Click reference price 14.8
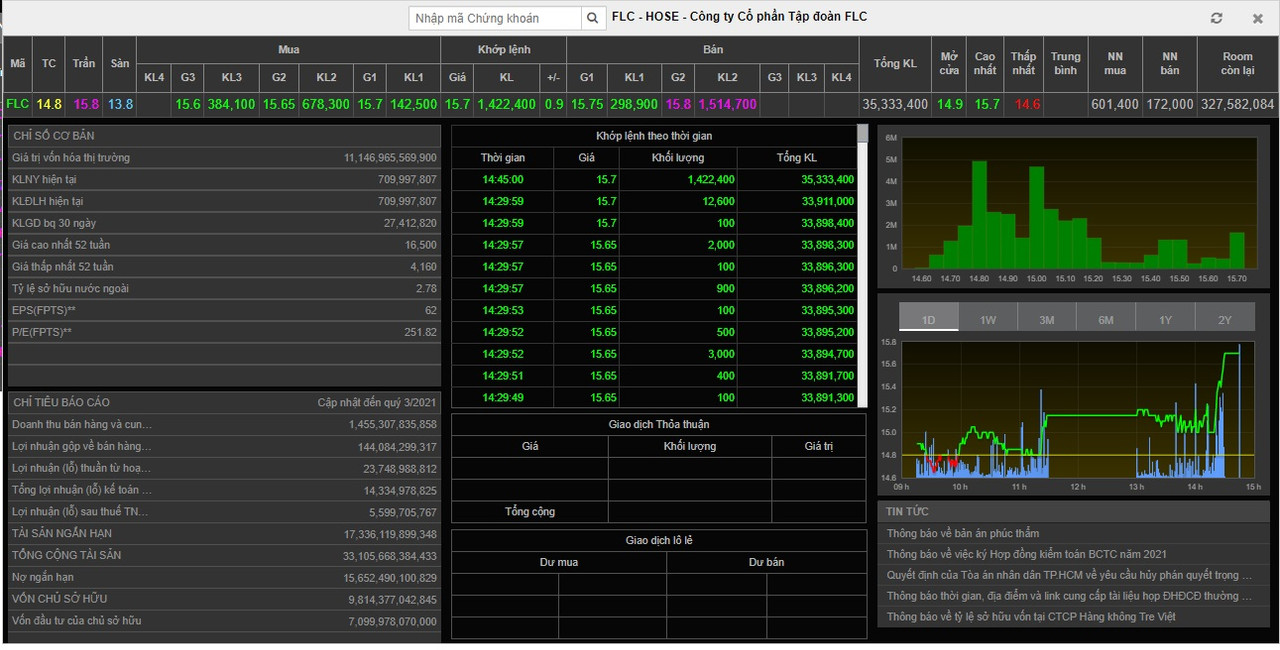Image resolution: width=1280 pixels, height=650 pixels. click(x=49, y=104)
